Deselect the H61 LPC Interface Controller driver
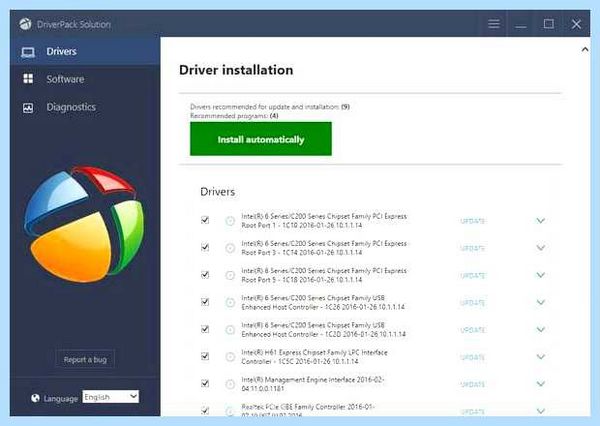Viewport: 600px width, 426px height. (x=205, y=356)
